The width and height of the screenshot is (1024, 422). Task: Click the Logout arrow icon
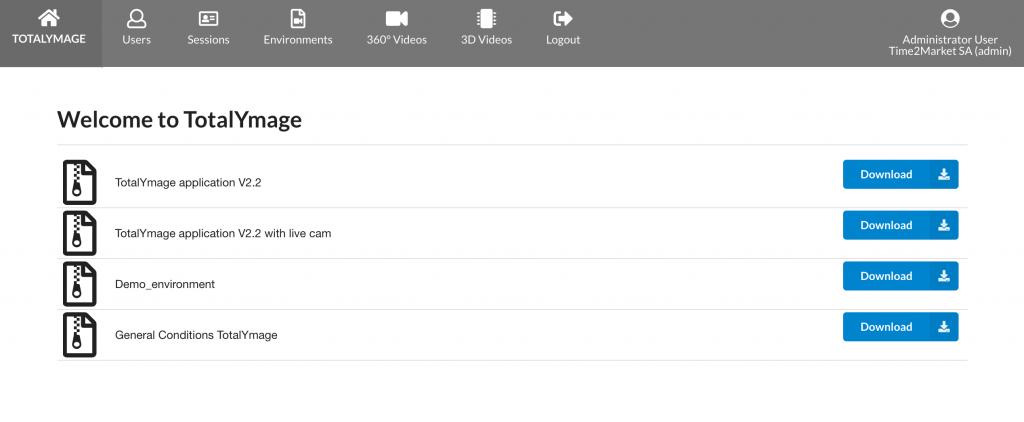point(563,18)
